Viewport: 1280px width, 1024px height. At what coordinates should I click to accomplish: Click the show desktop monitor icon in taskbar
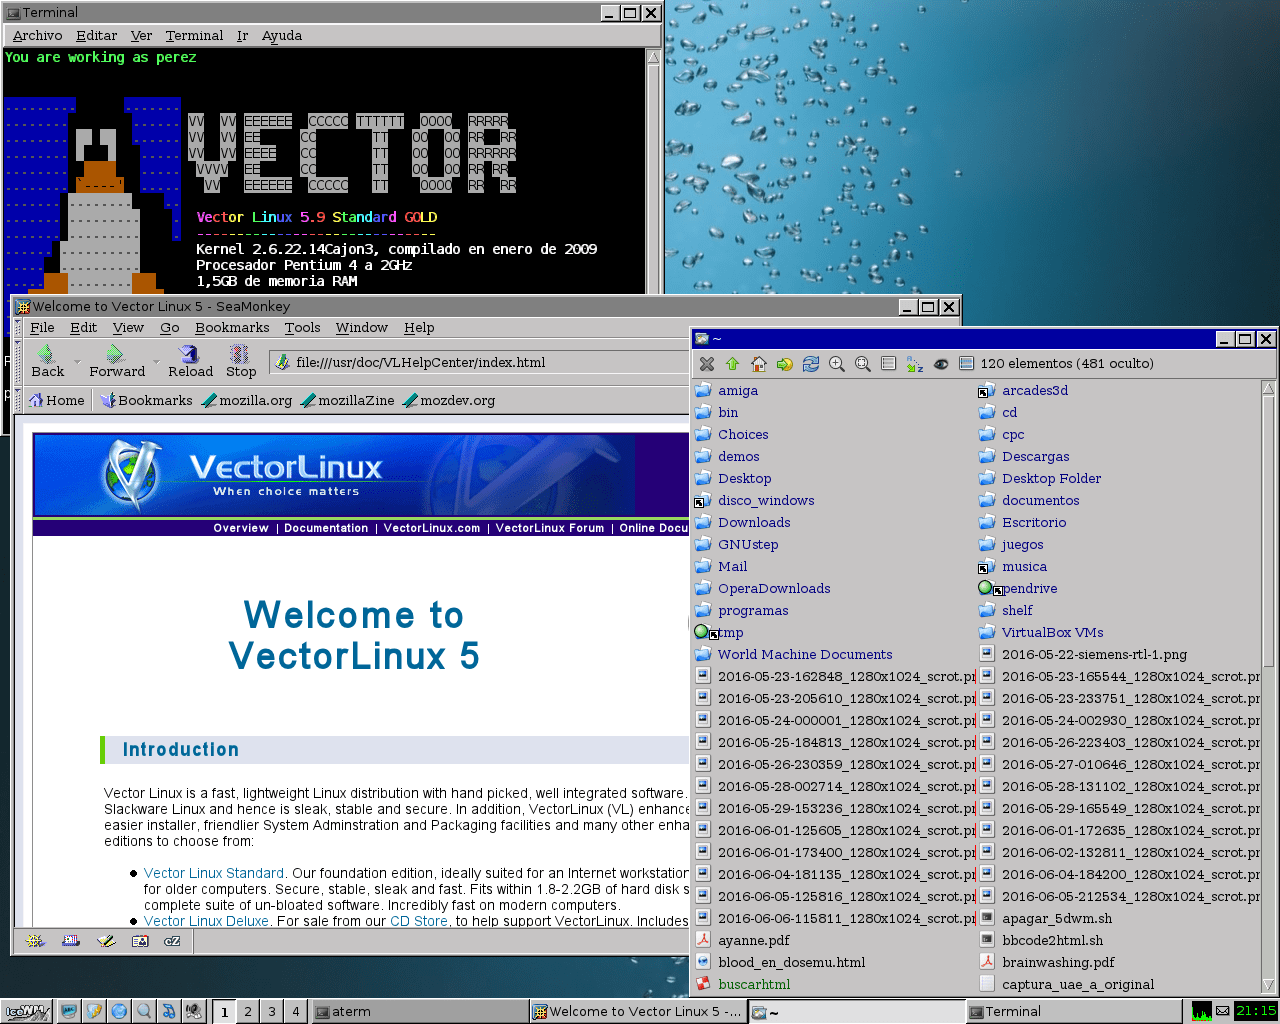[x=69, y=1012]
